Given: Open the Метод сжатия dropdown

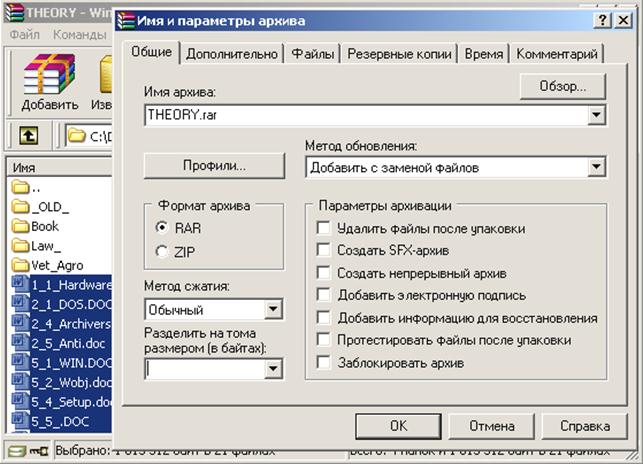Looking at the screenshot, I should (x=273, y=309).
